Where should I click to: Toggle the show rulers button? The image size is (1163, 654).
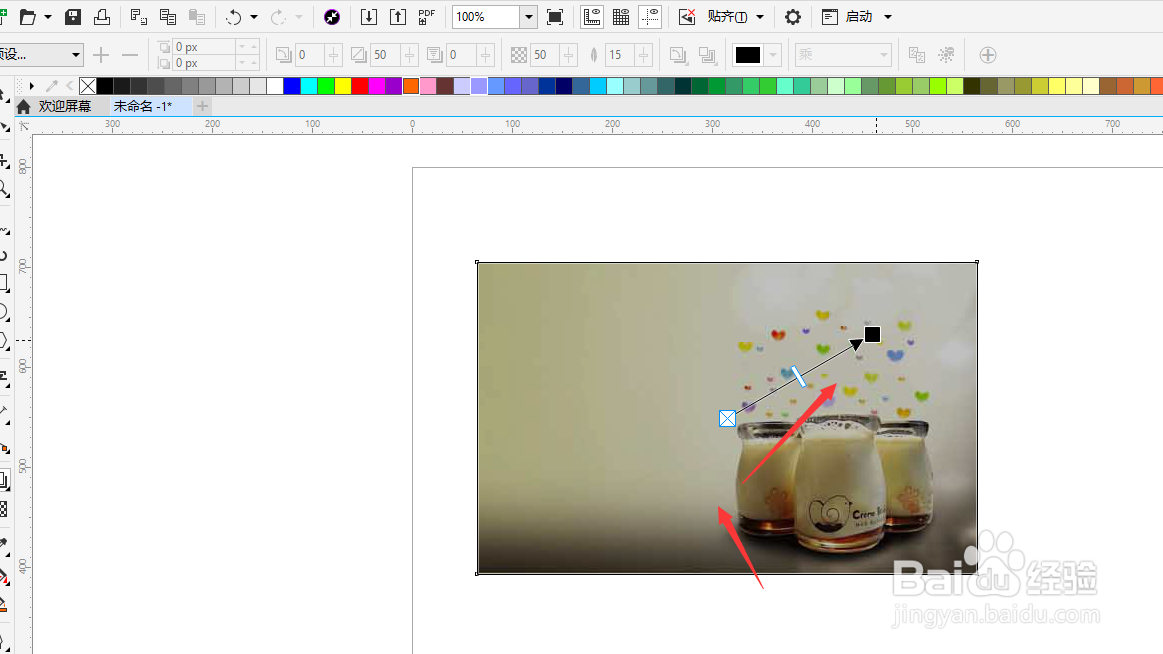pos(592,16)
